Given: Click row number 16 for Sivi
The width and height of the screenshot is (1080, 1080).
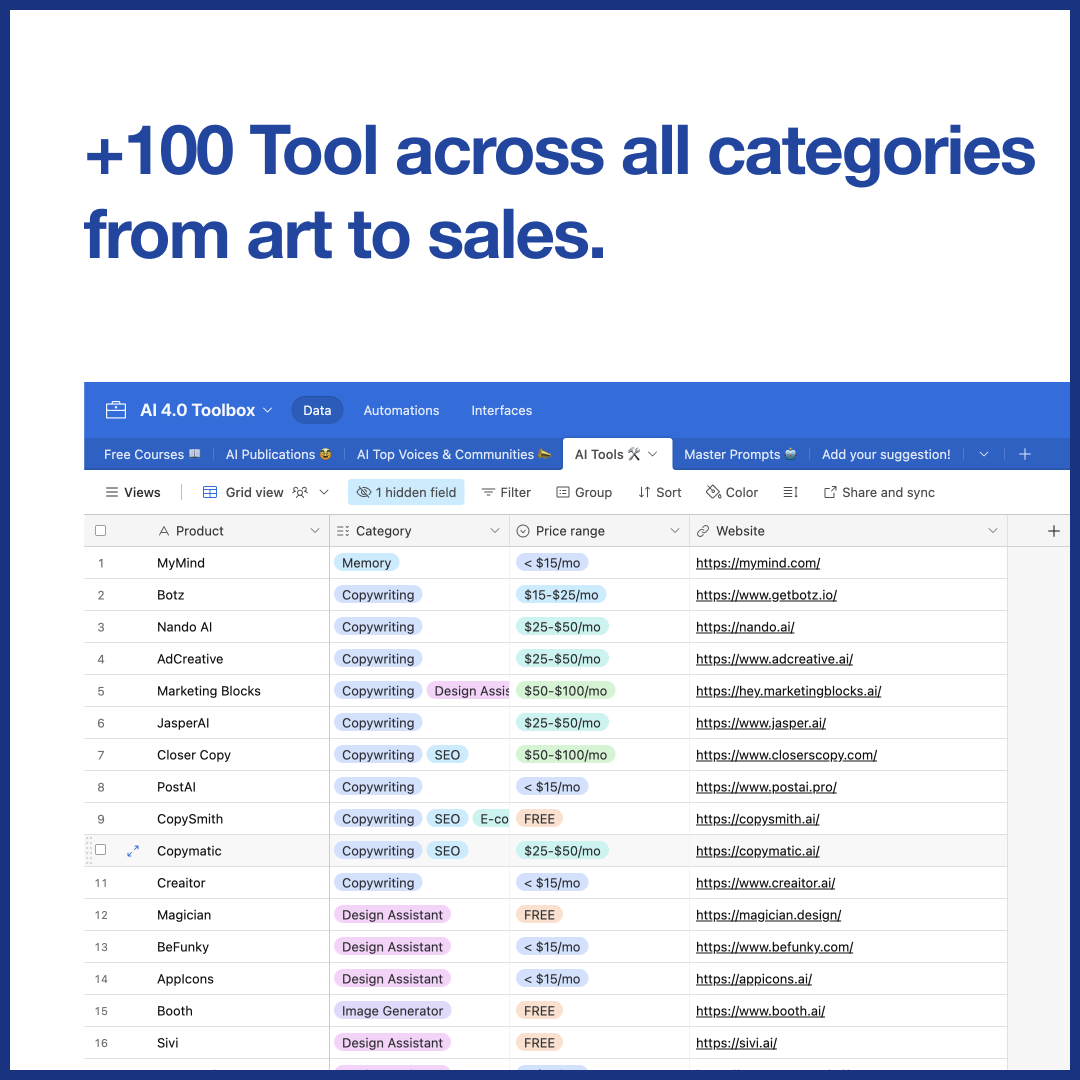Looking at the screenshot, I should [x=101, y=1043].
